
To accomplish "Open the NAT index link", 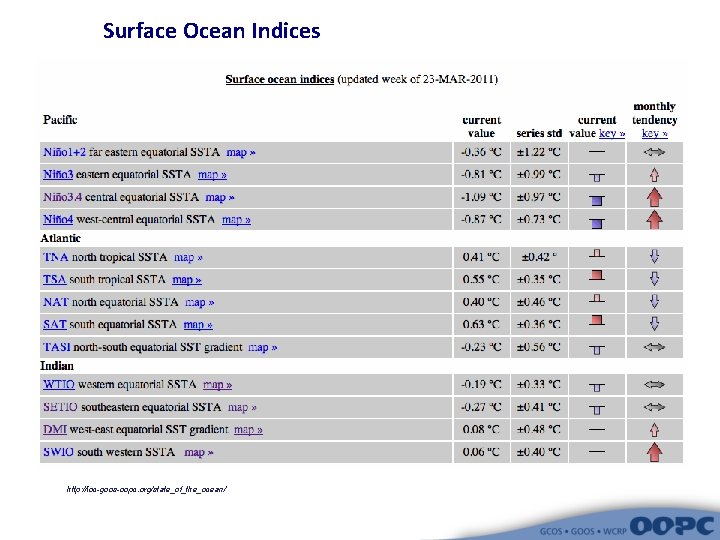I will coord(56,302).
